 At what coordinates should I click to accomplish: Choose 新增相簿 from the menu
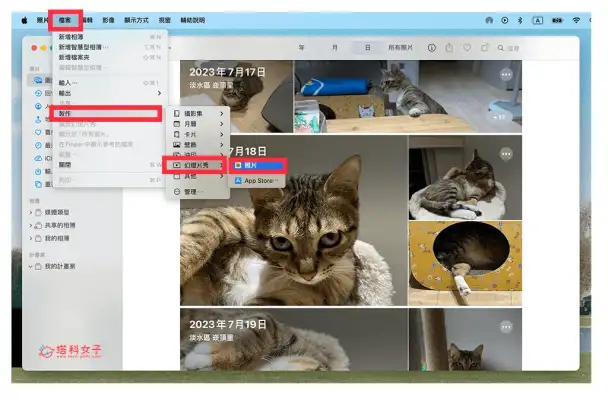click(x=108, y=37)
